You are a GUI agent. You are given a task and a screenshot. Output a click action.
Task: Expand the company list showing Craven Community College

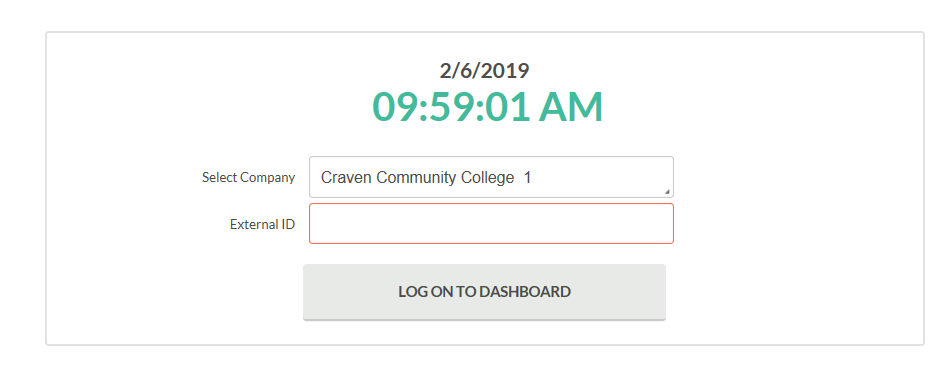coord(491,177)
